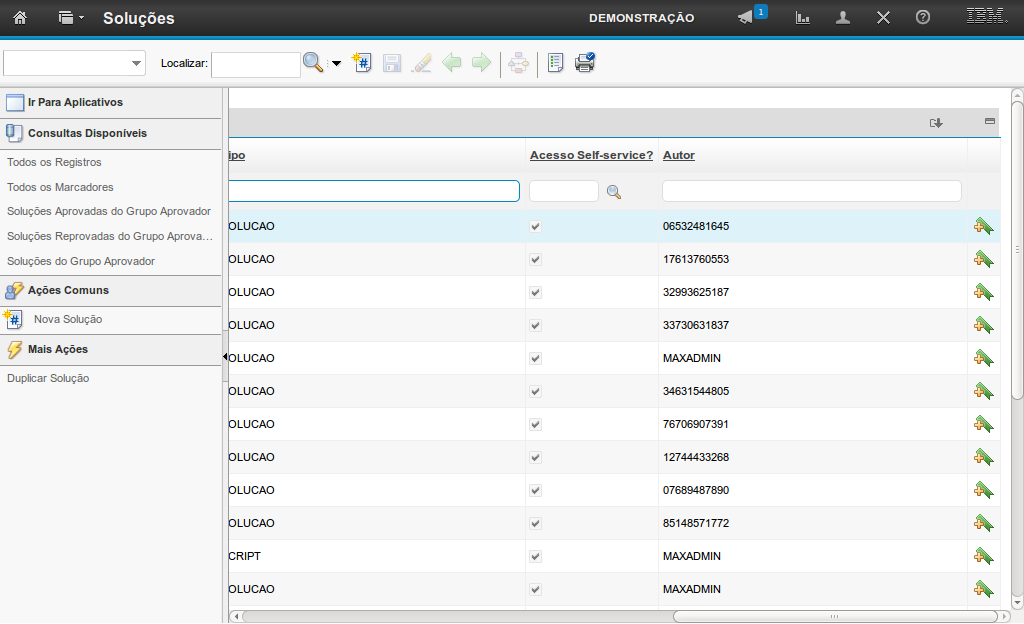Toggle self-service checkbox for author 17613760553

click(536, 259)
